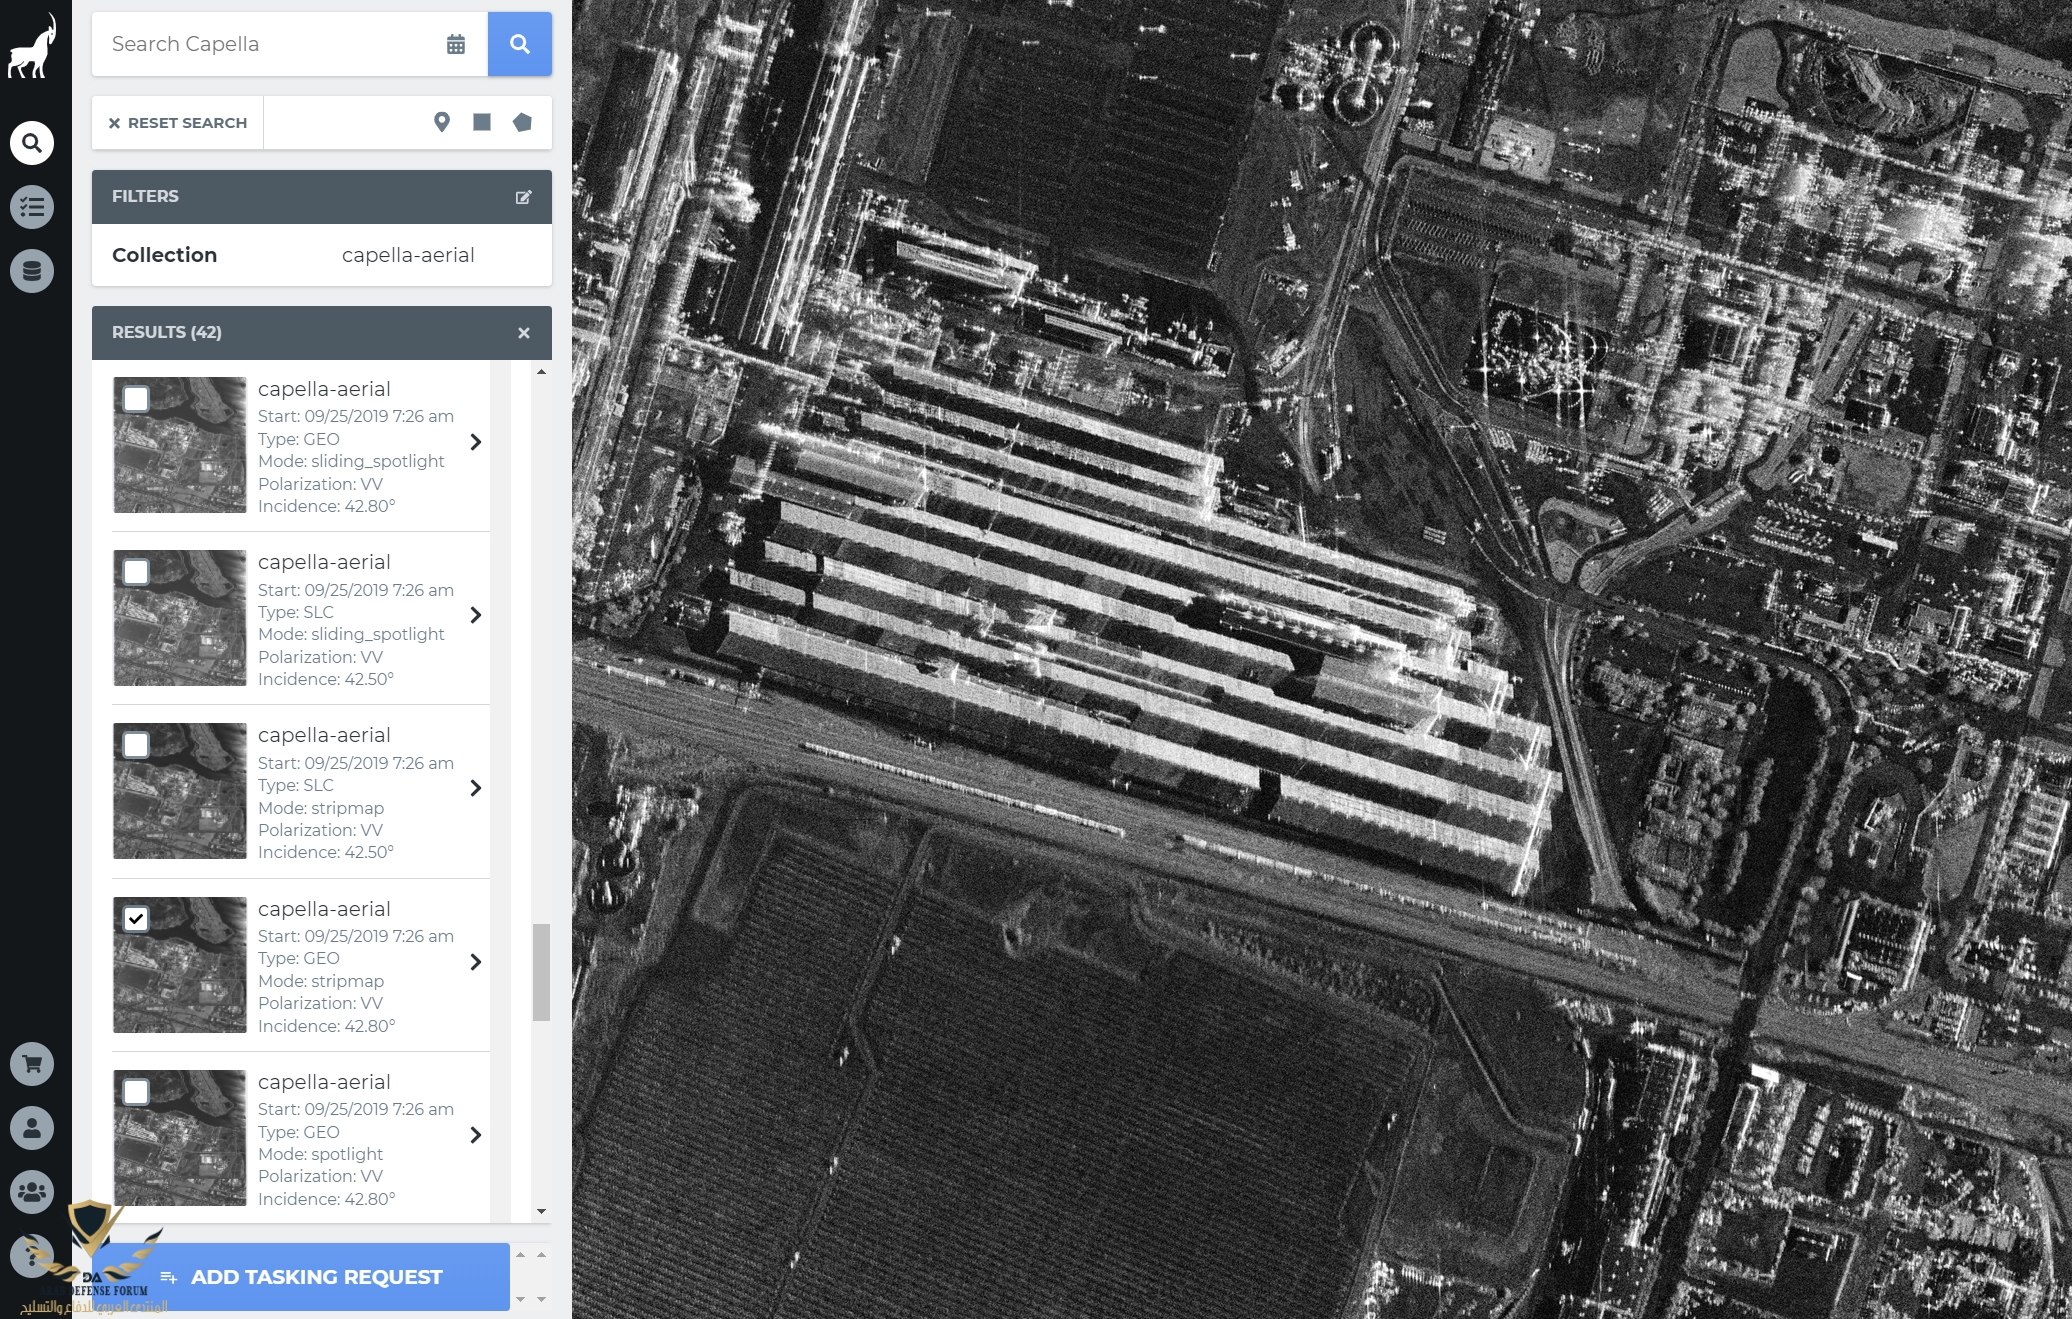The height and width of the screenshot is (1319, 2072).
Task: Edit filters using the pencil icon
Action: click(x=523, y=197)
